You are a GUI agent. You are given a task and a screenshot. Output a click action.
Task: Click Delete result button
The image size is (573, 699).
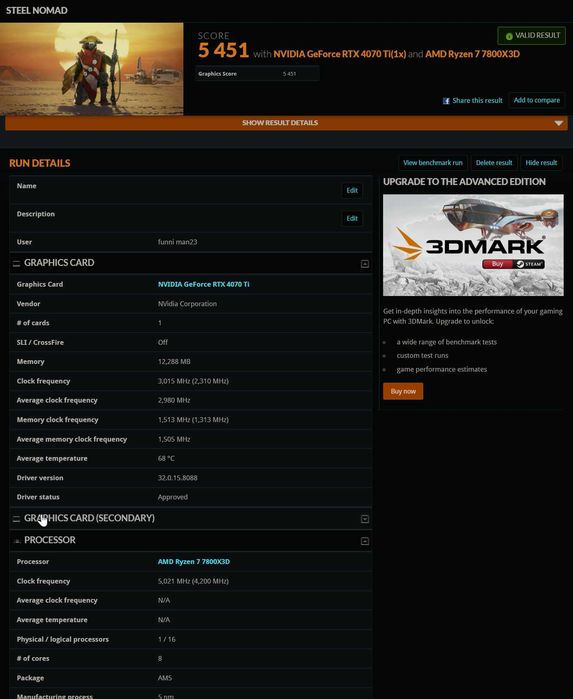coord(494,163)
